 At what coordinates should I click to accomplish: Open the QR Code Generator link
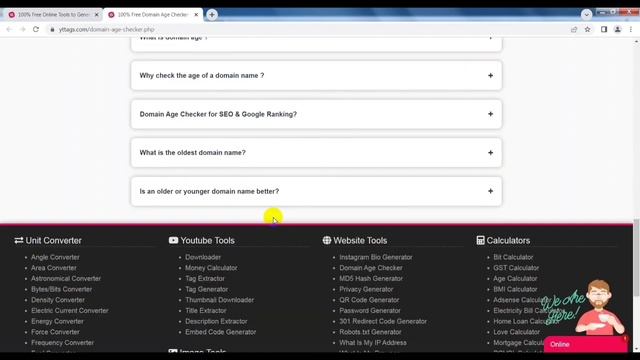point(369,300)
